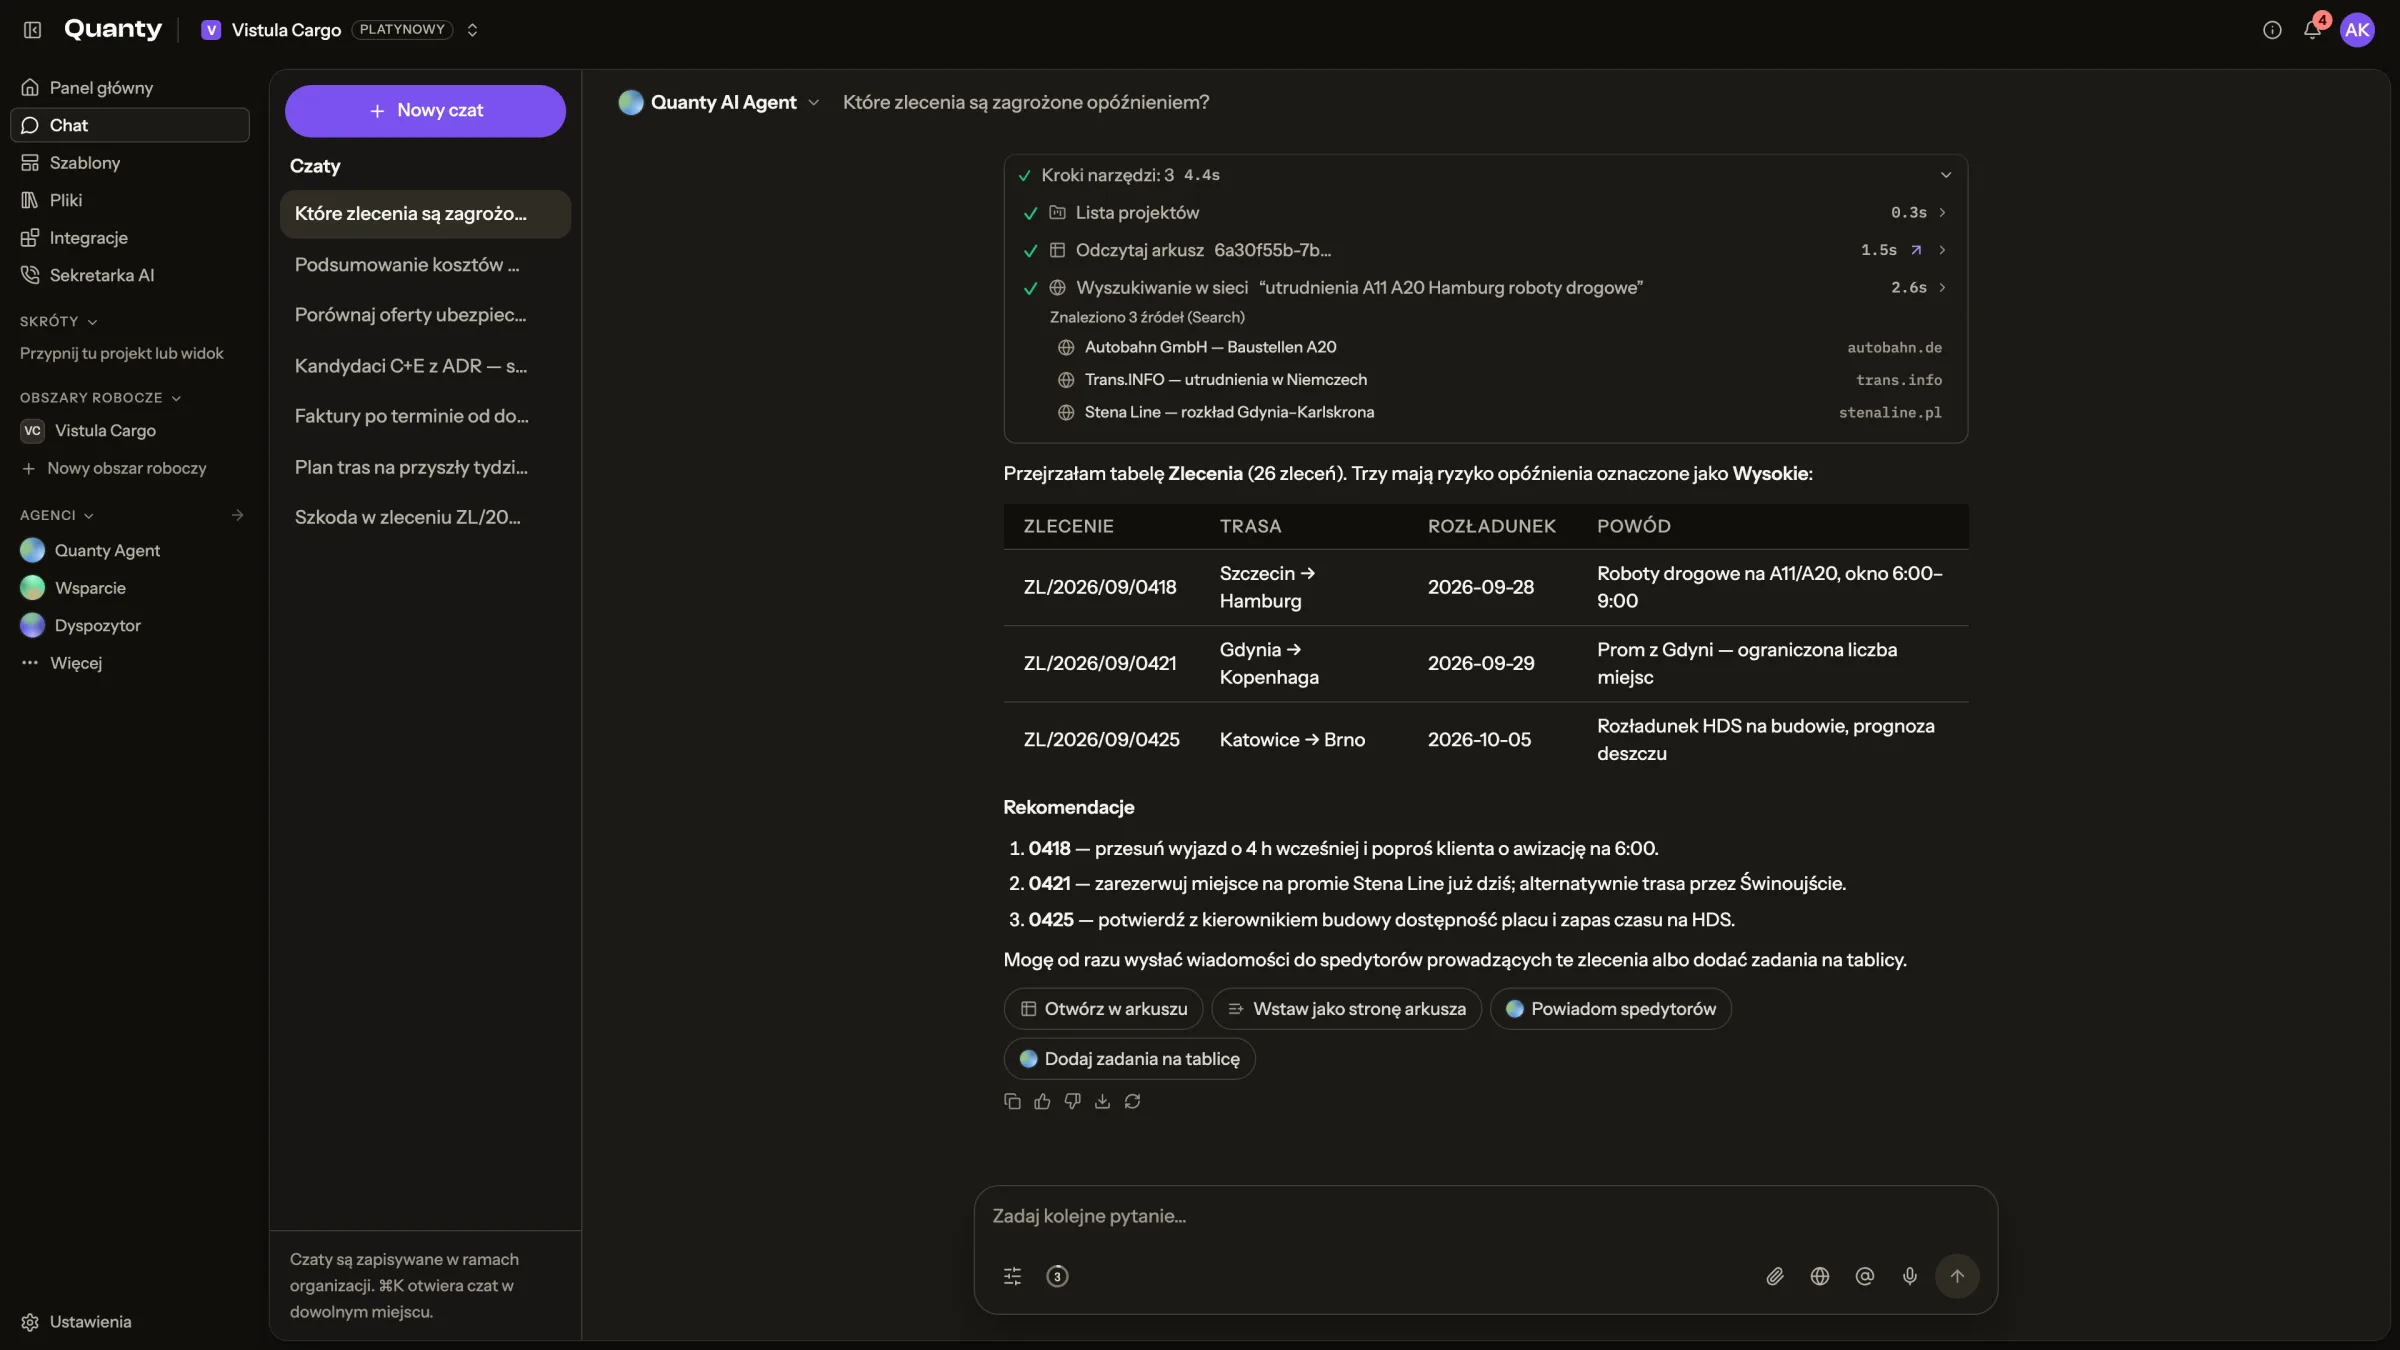
Task: Open Sekretarka AI
Action: (x=130, y=275)
